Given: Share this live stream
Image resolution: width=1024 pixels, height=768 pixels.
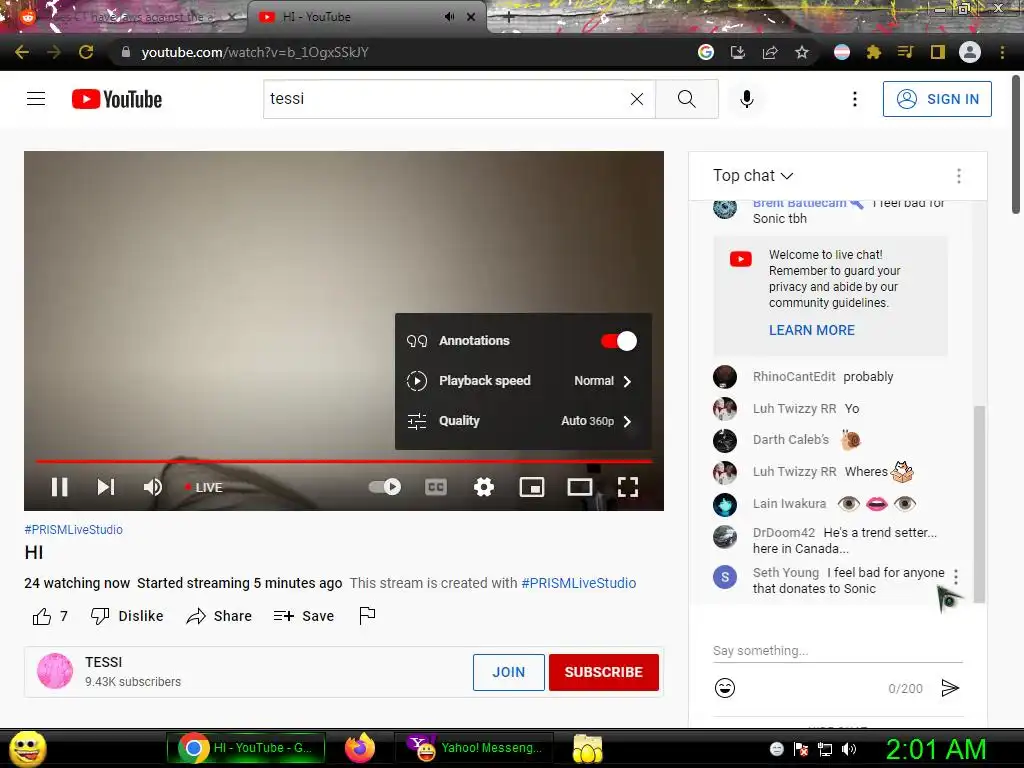Looking at the screenshot, I should click(219, 616).
